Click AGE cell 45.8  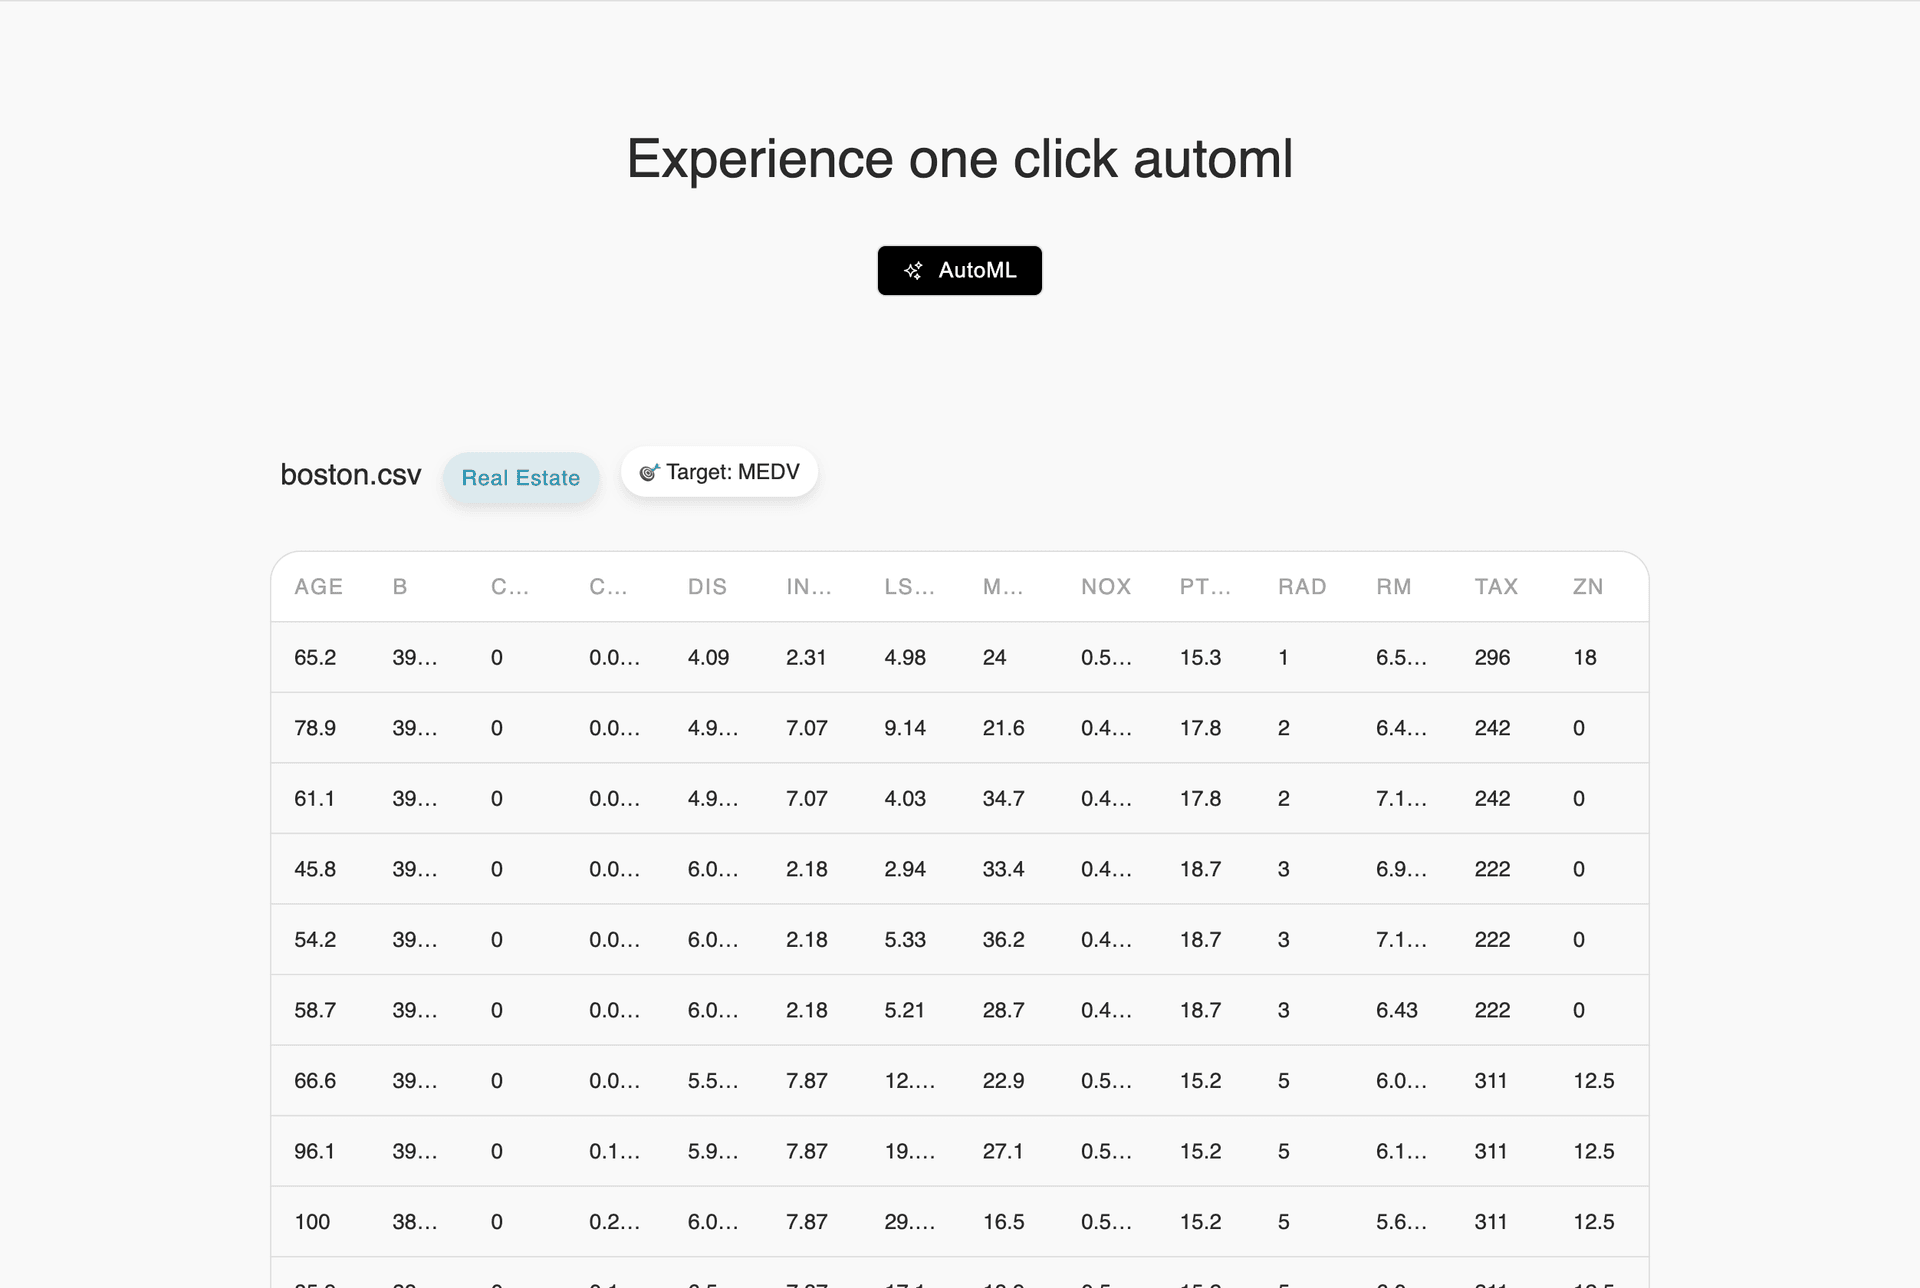315,869
